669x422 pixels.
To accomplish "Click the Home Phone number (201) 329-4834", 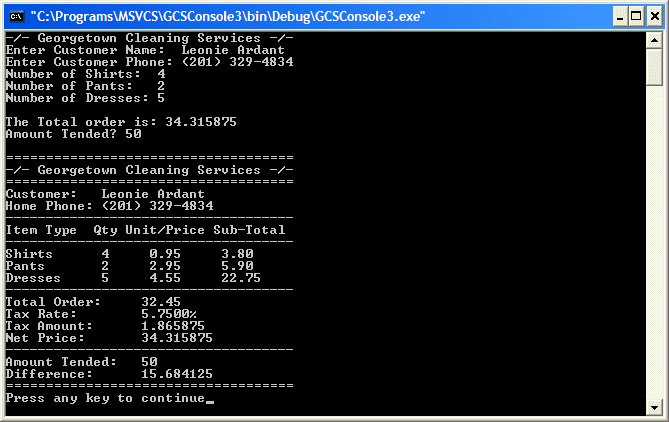I will tap(157, 206).
